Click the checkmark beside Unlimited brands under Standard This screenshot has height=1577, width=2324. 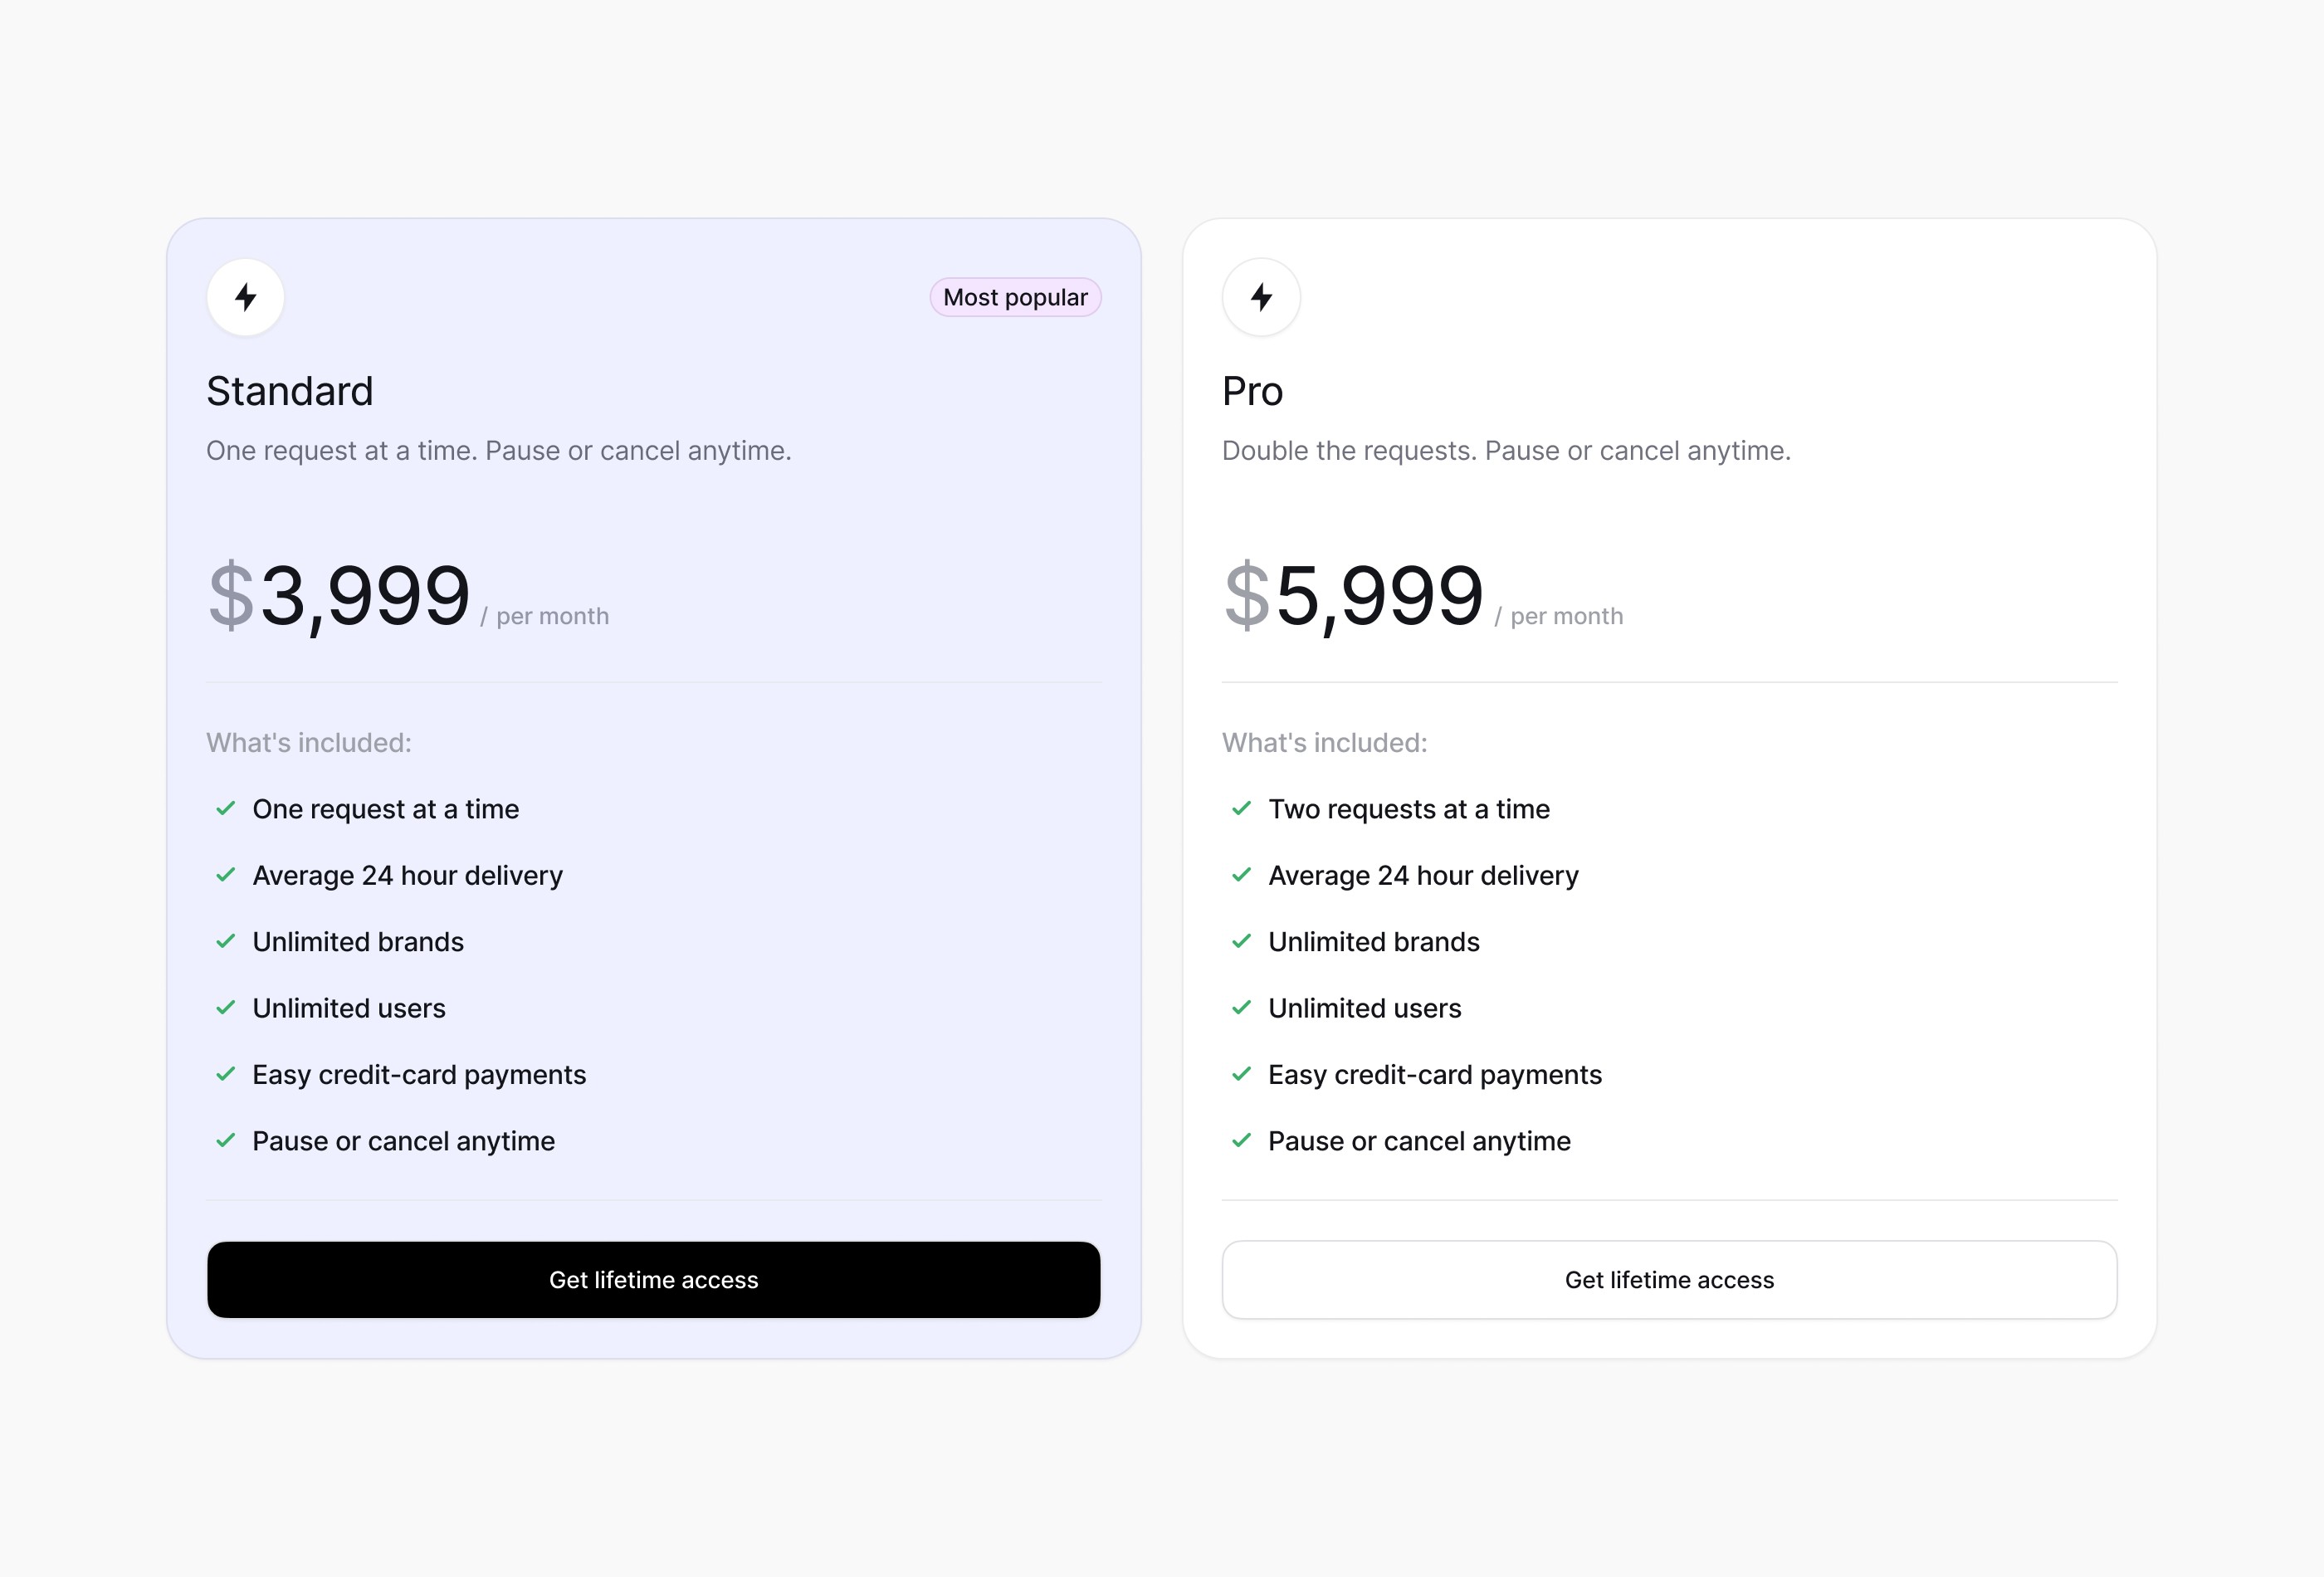(x=224, y=941)
